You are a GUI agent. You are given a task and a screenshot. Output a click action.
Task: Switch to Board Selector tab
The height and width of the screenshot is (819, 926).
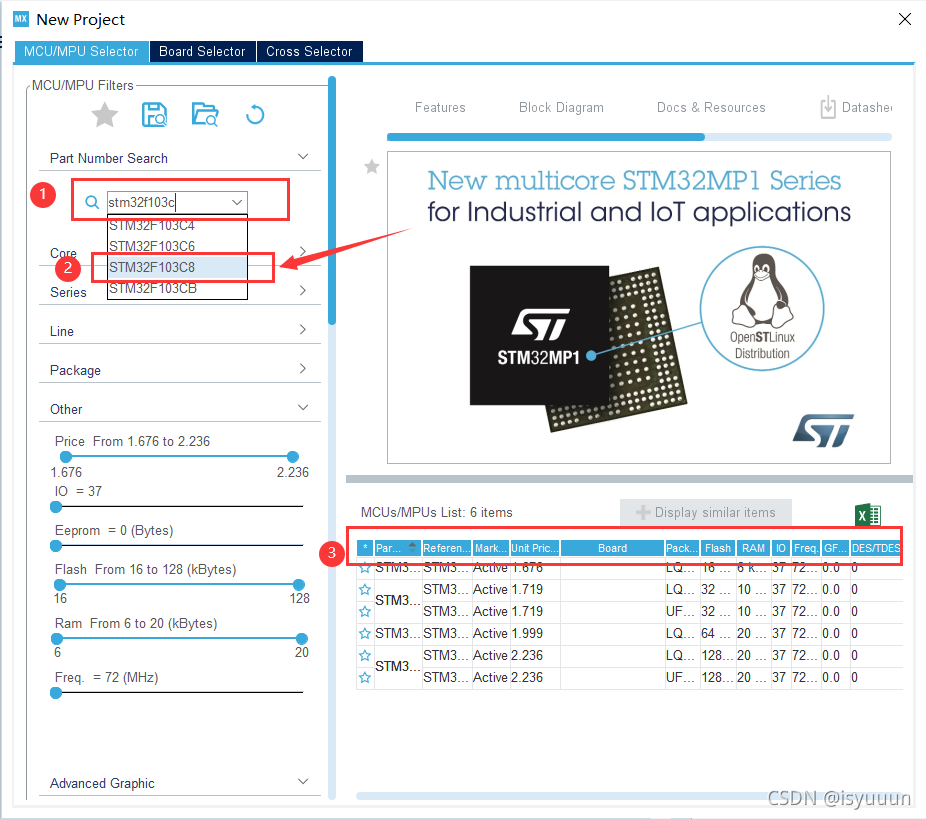(x=202, y=51)
